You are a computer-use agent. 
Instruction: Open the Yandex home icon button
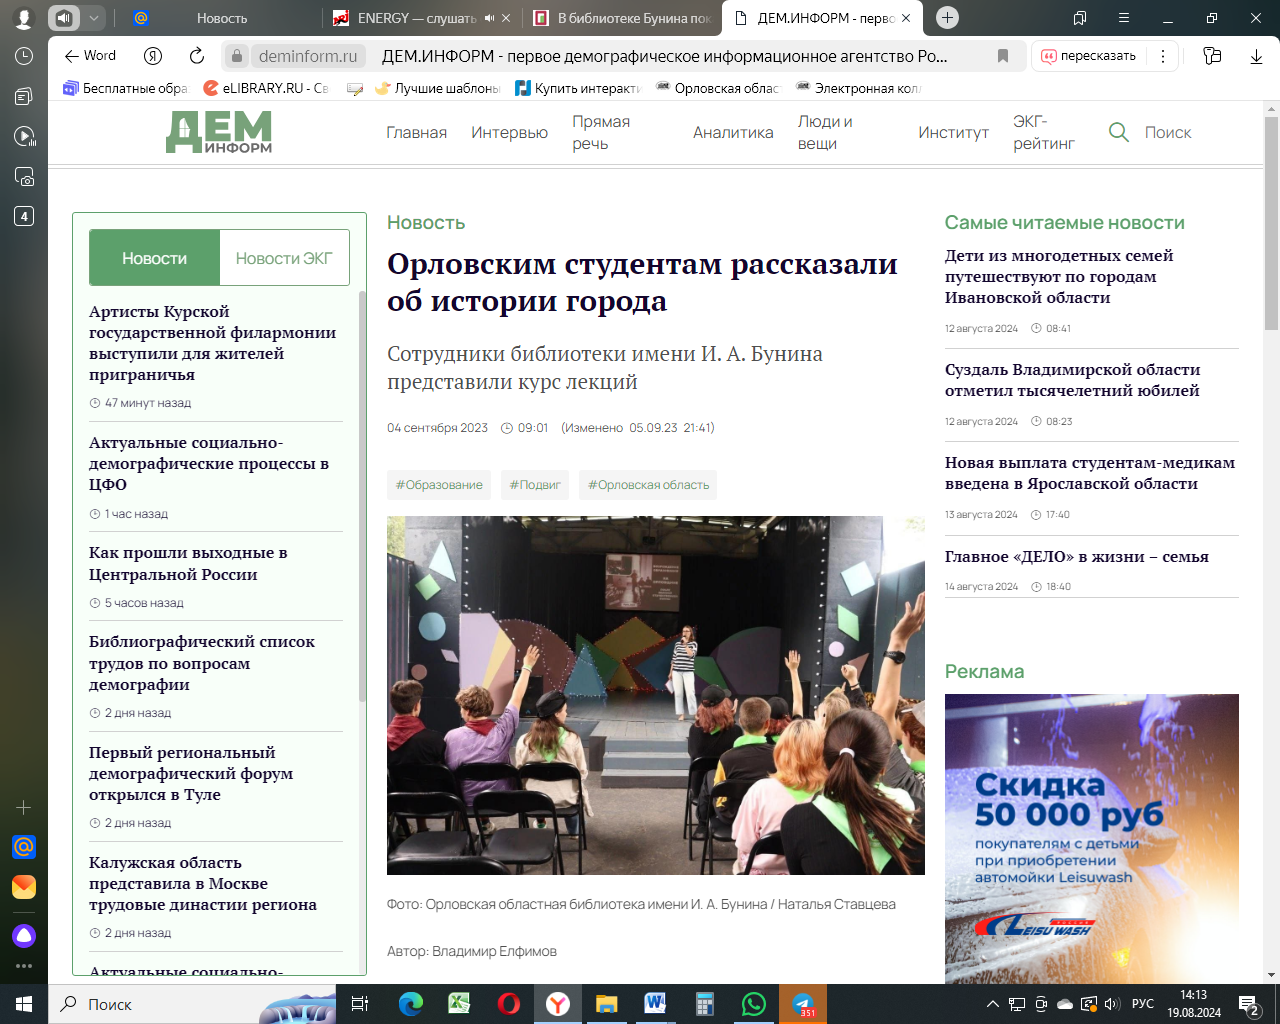153,56
